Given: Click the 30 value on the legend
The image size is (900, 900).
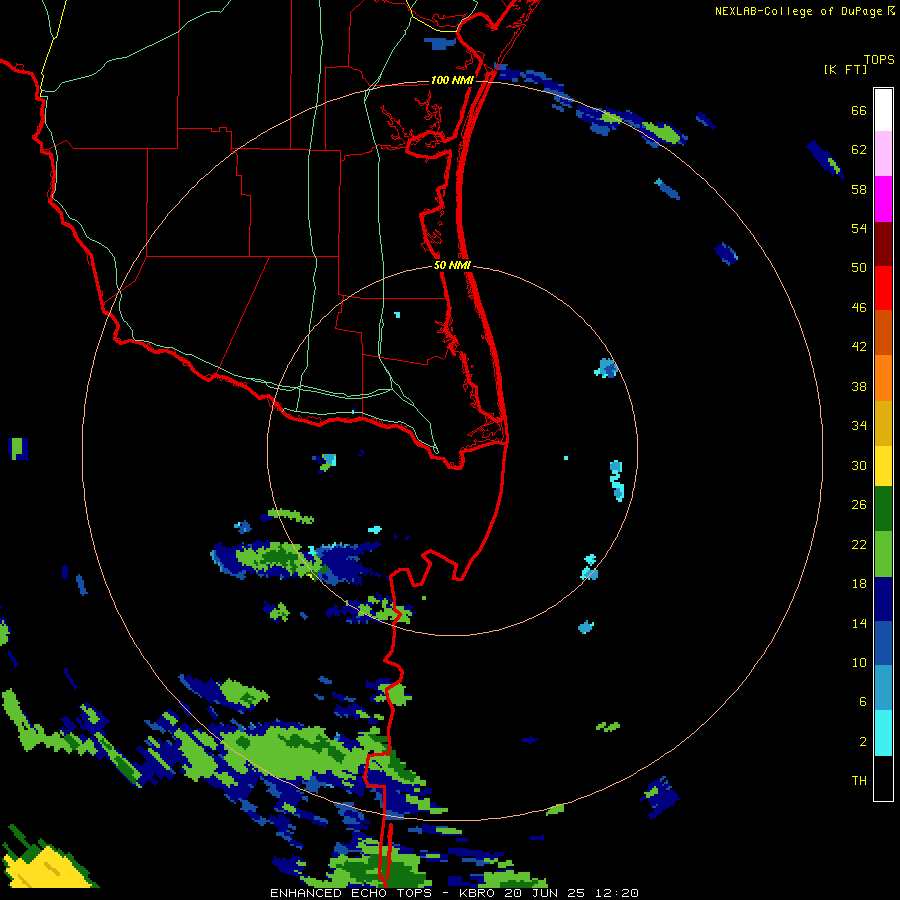Looking at the screenshot, I should [x=859, y=465].
